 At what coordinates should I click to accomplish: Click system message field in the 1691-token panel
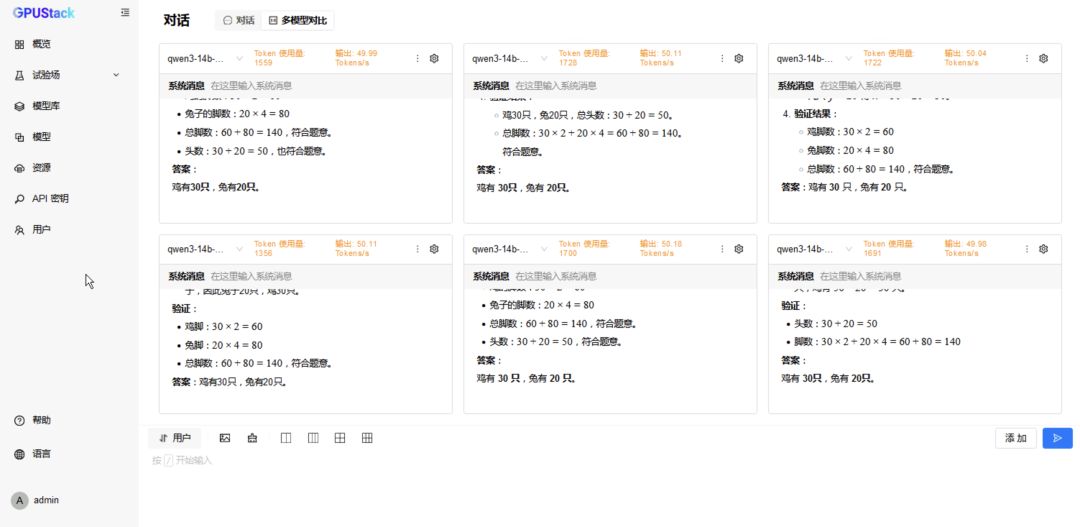pos(915,276)
